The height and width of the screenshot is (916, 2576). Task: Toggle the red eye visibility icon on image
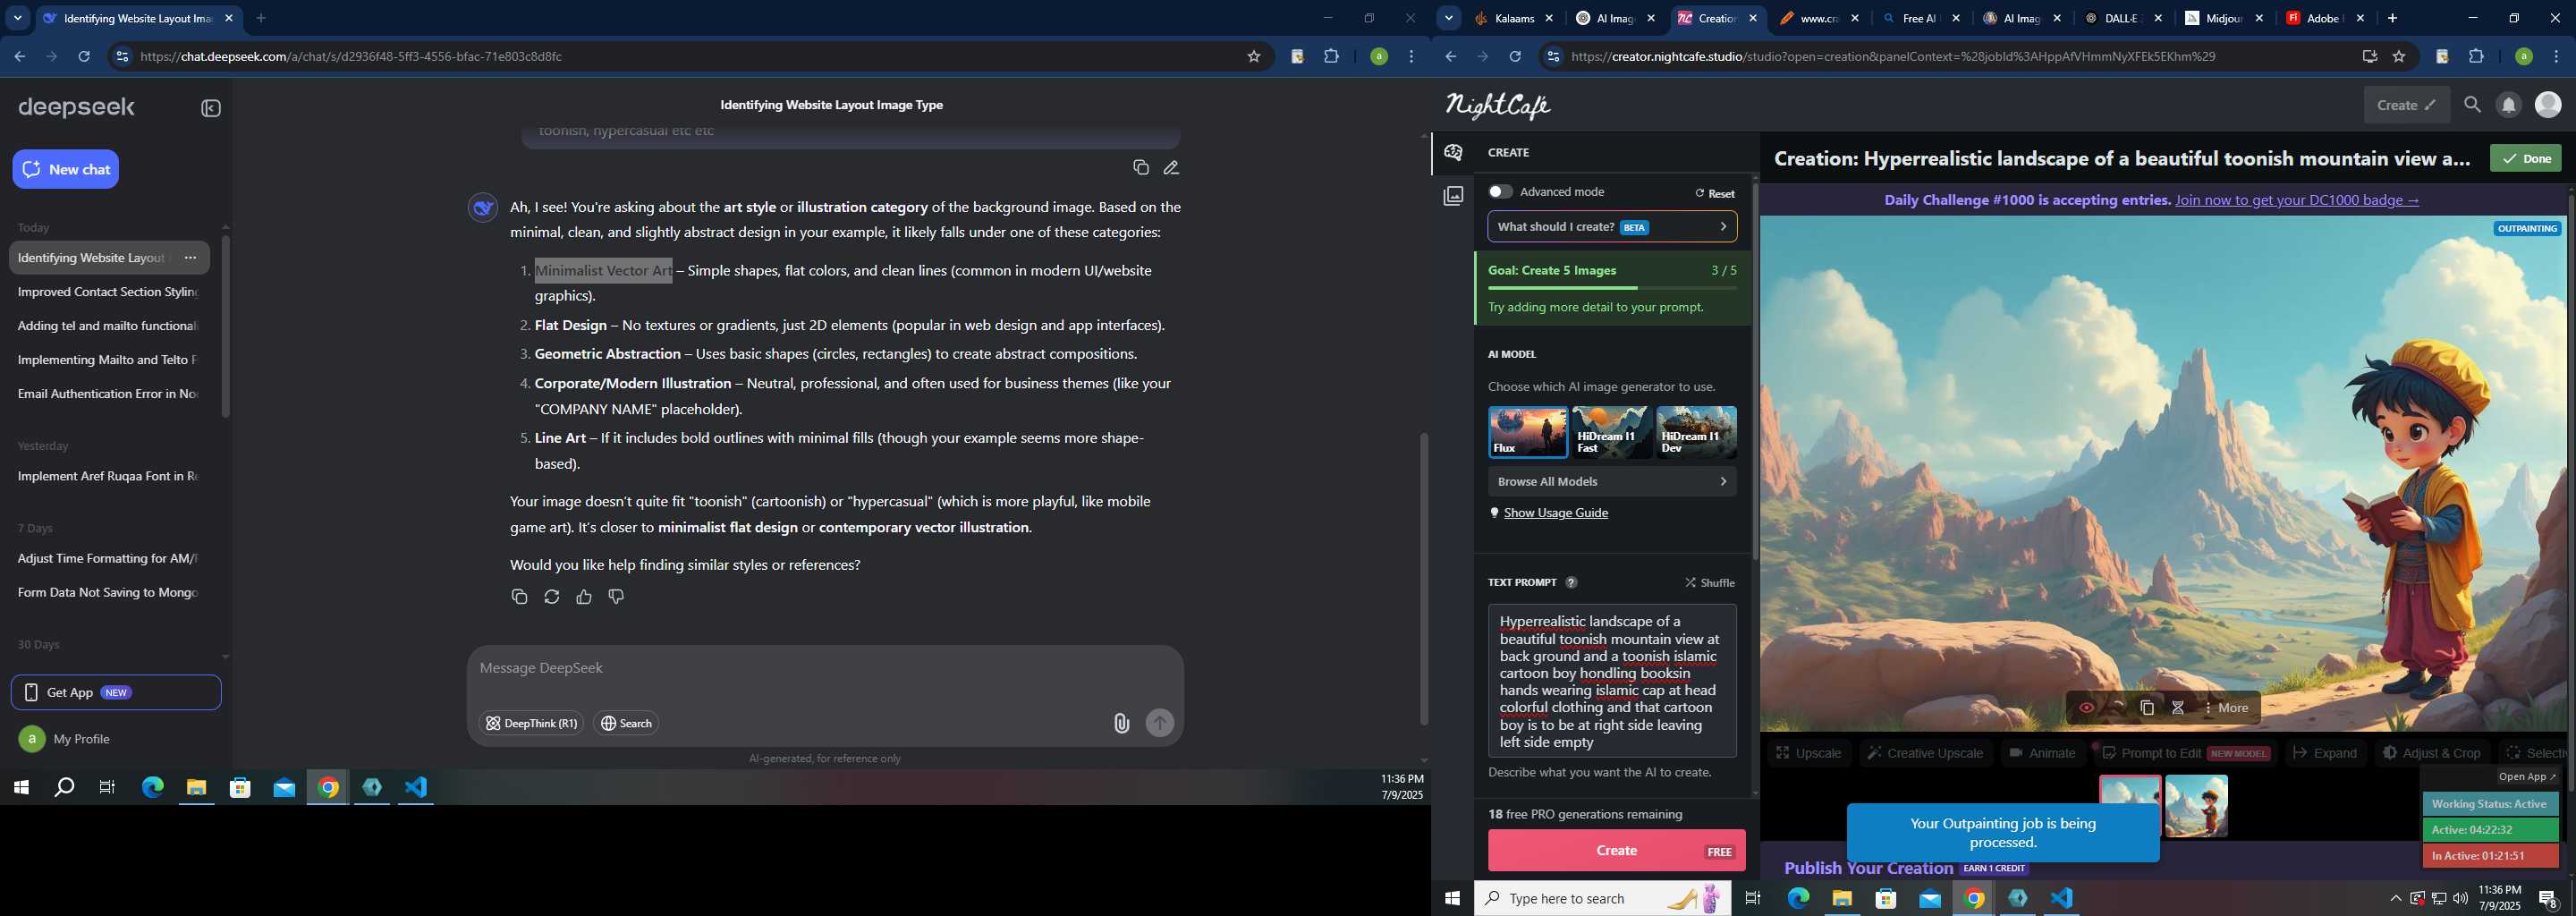pos(2087,708)
